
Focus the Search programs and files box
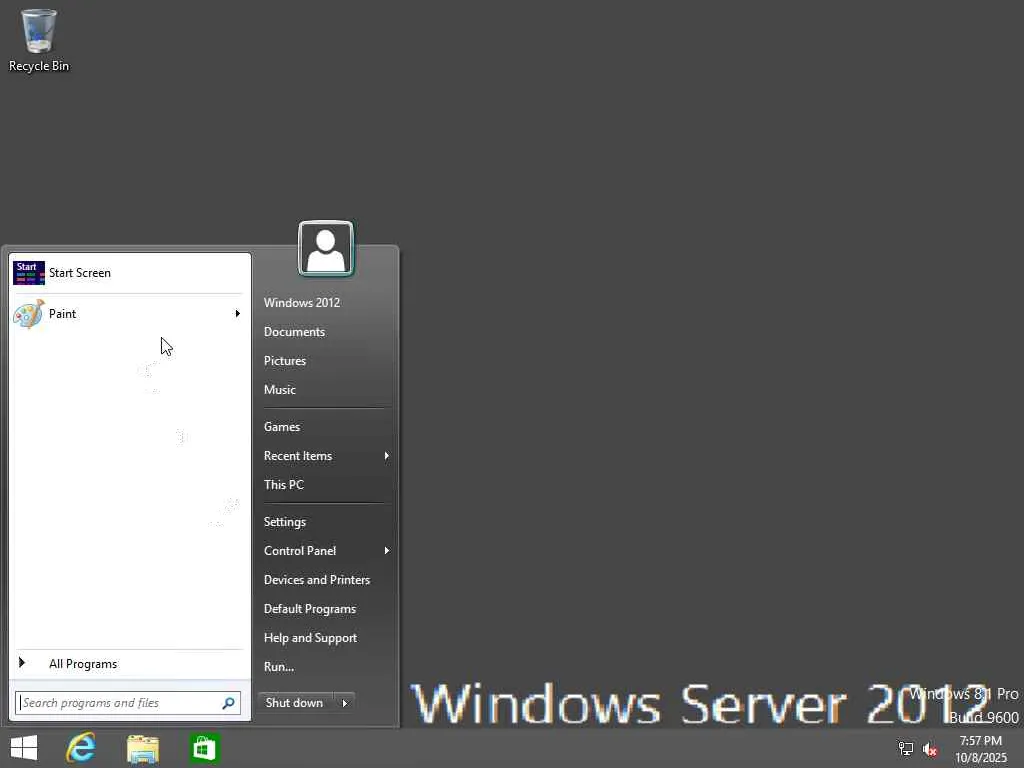pyautogui.click(x=128, y=703)
